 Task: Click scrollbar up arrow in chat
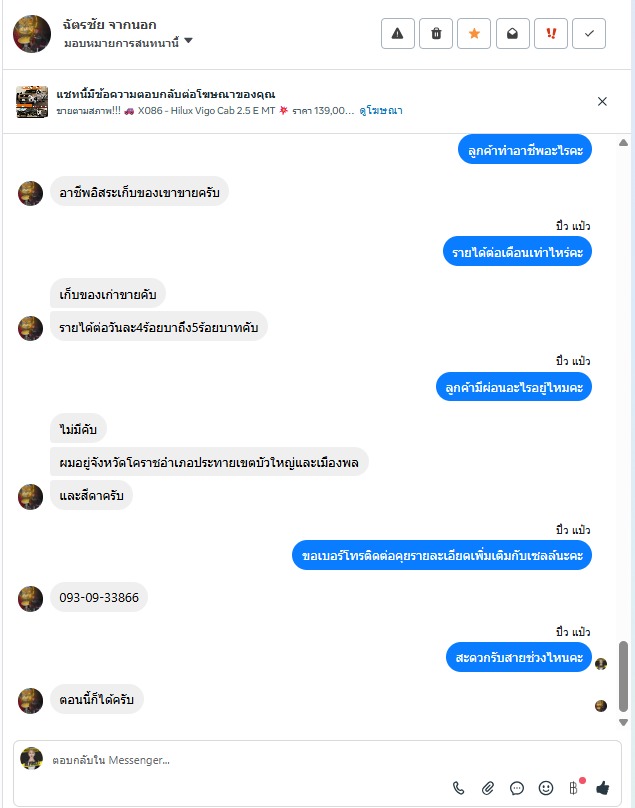coord(623,142)
